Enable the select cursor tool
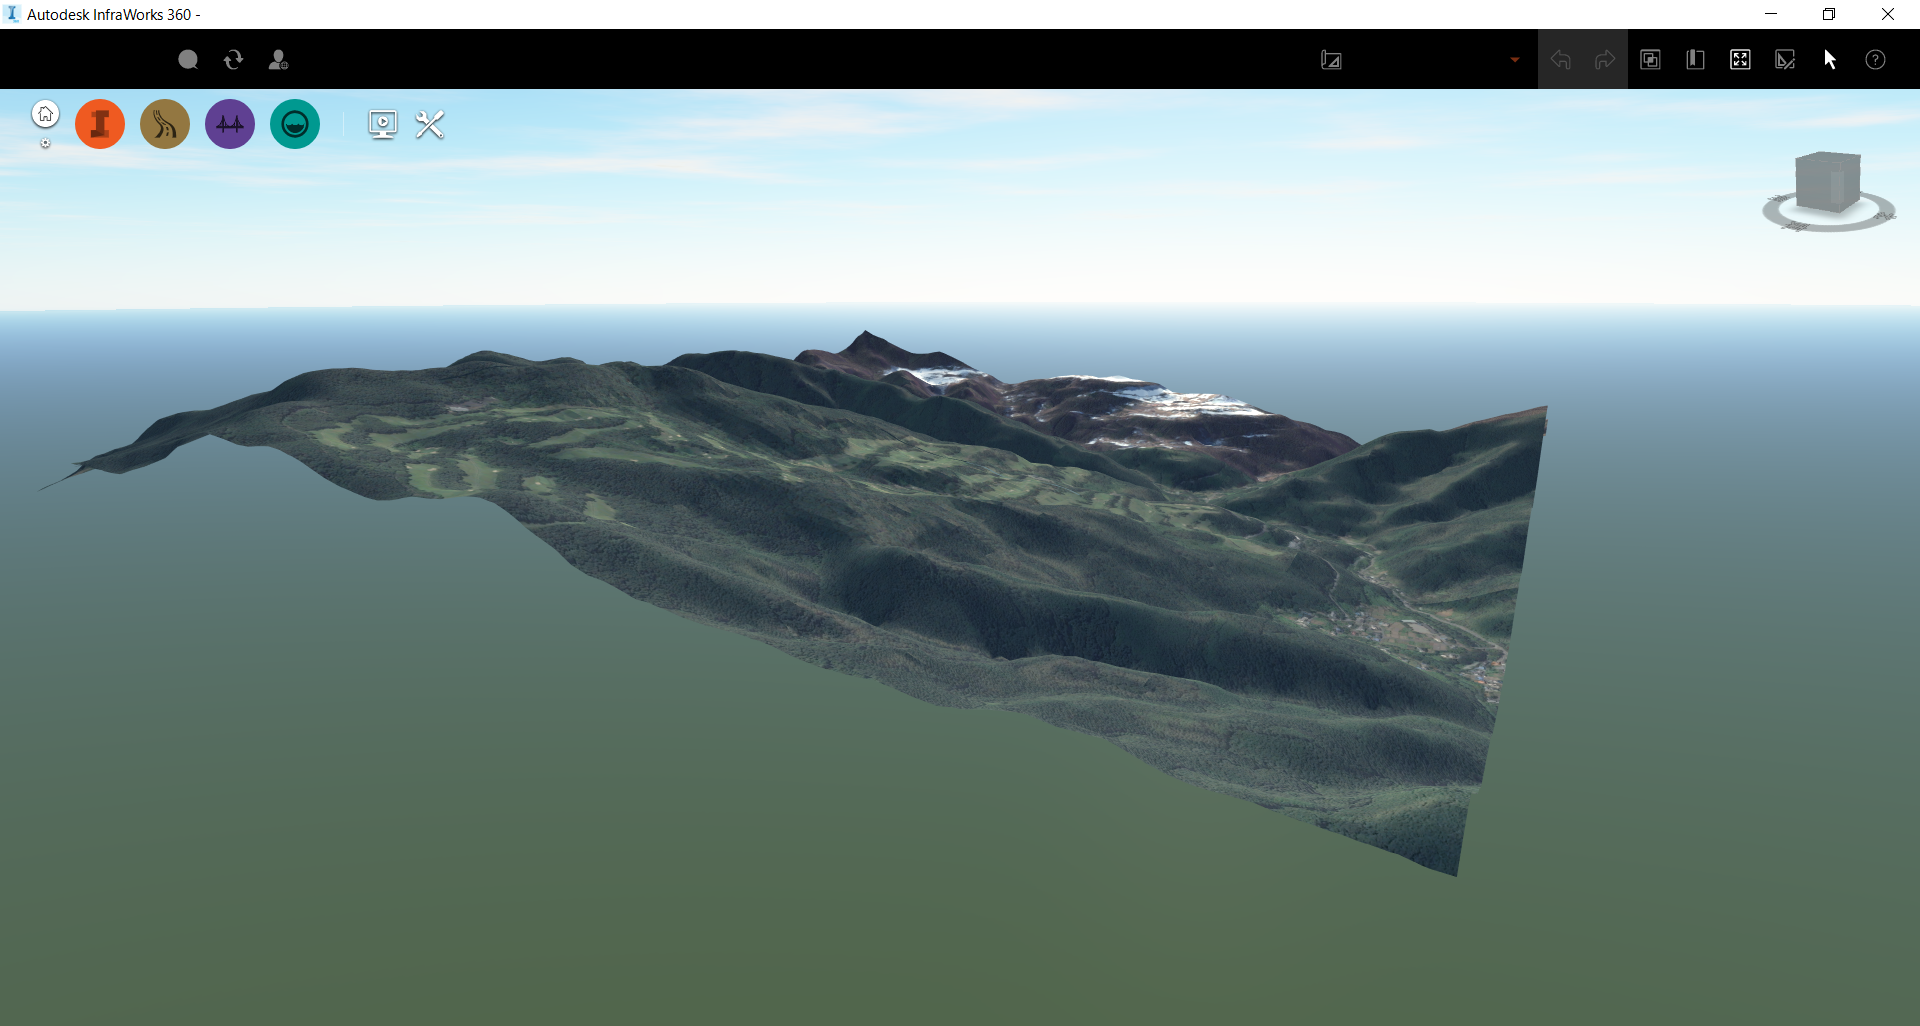This screenshot has width=1920, height=1026. pos(1830,59)
